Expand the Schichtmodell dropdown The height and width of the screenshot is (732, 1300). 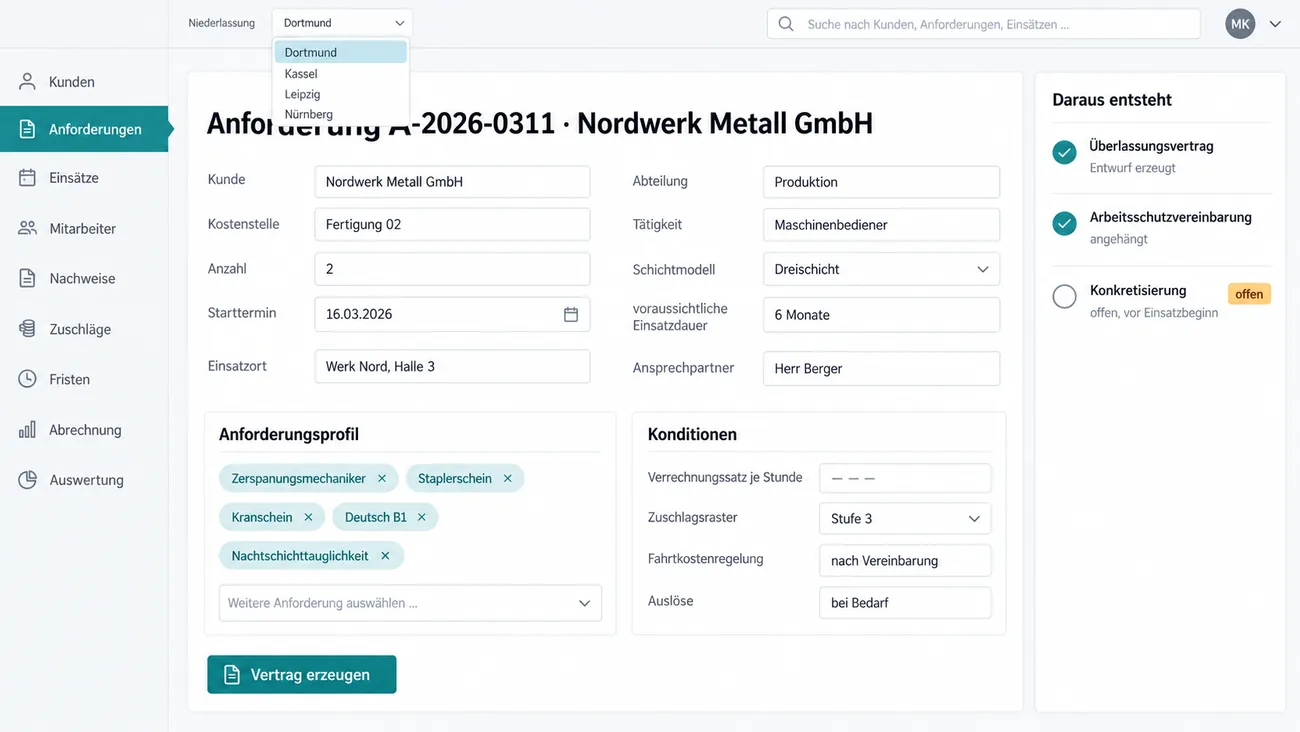point(881,269)
